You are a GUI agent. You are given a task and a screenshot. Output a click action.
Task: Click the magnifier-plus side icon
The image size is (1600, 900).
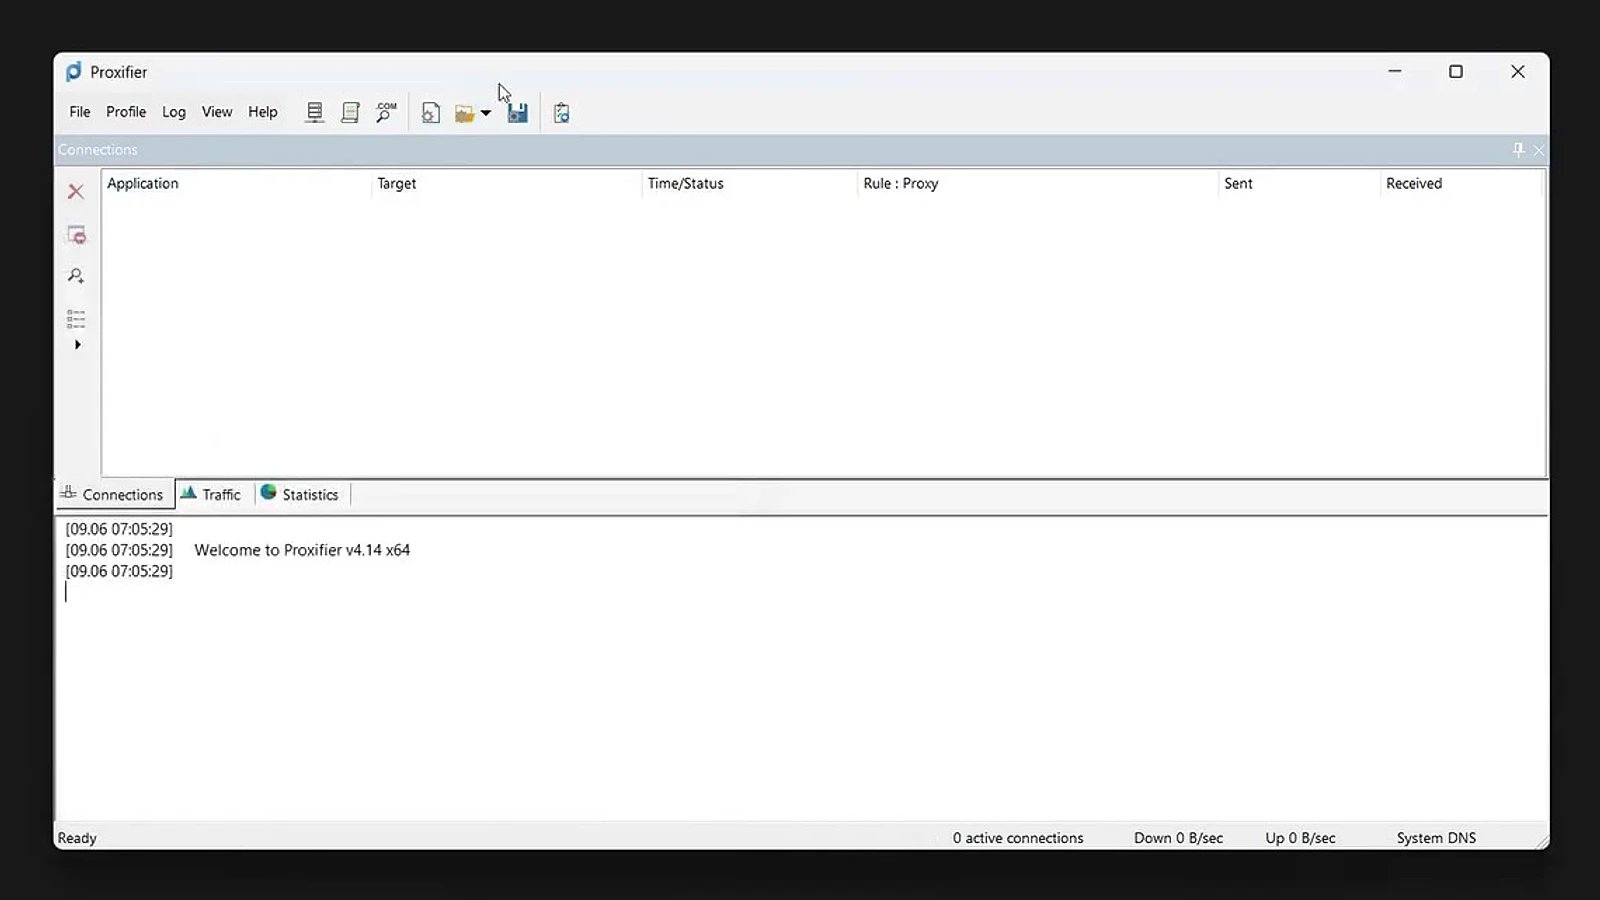click(x=76, y=276)
